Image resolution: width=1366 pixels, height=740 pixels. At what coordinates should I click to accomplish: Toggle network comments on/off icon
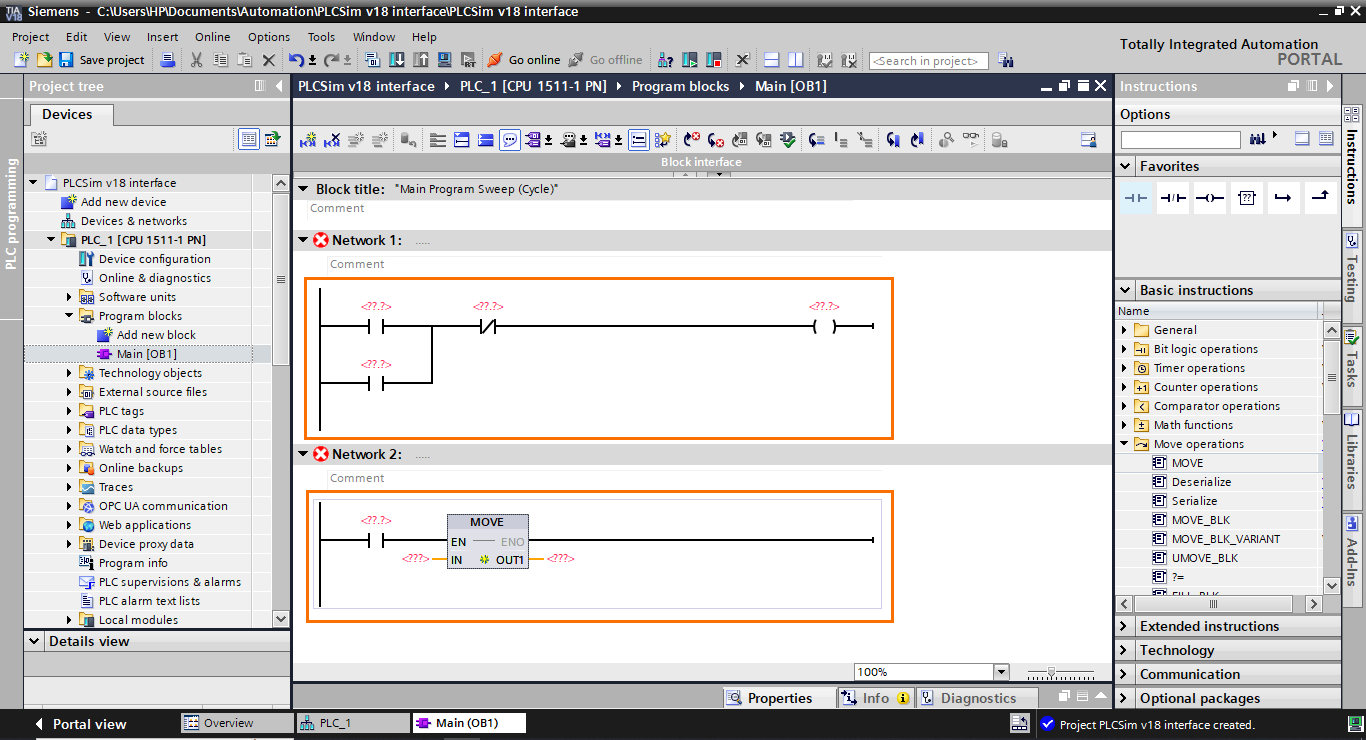click(x=639, y=140)
